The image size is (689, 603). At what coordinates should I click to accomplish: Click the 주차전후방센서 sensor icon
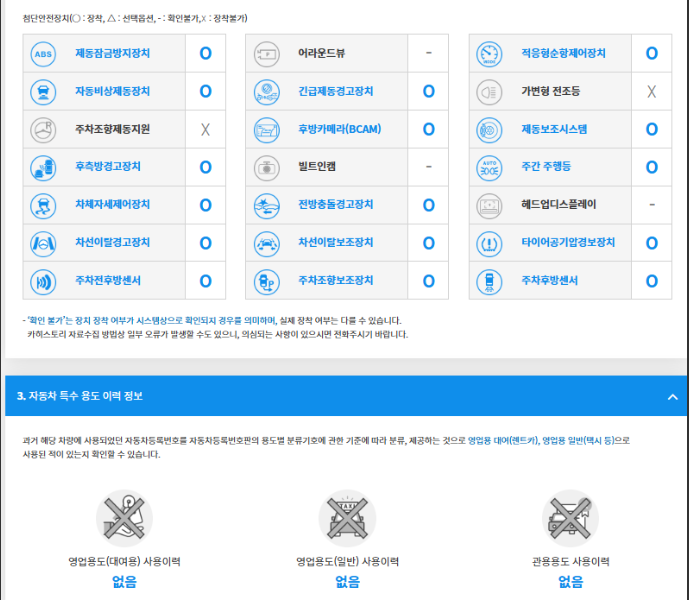[x=43, y=282]
